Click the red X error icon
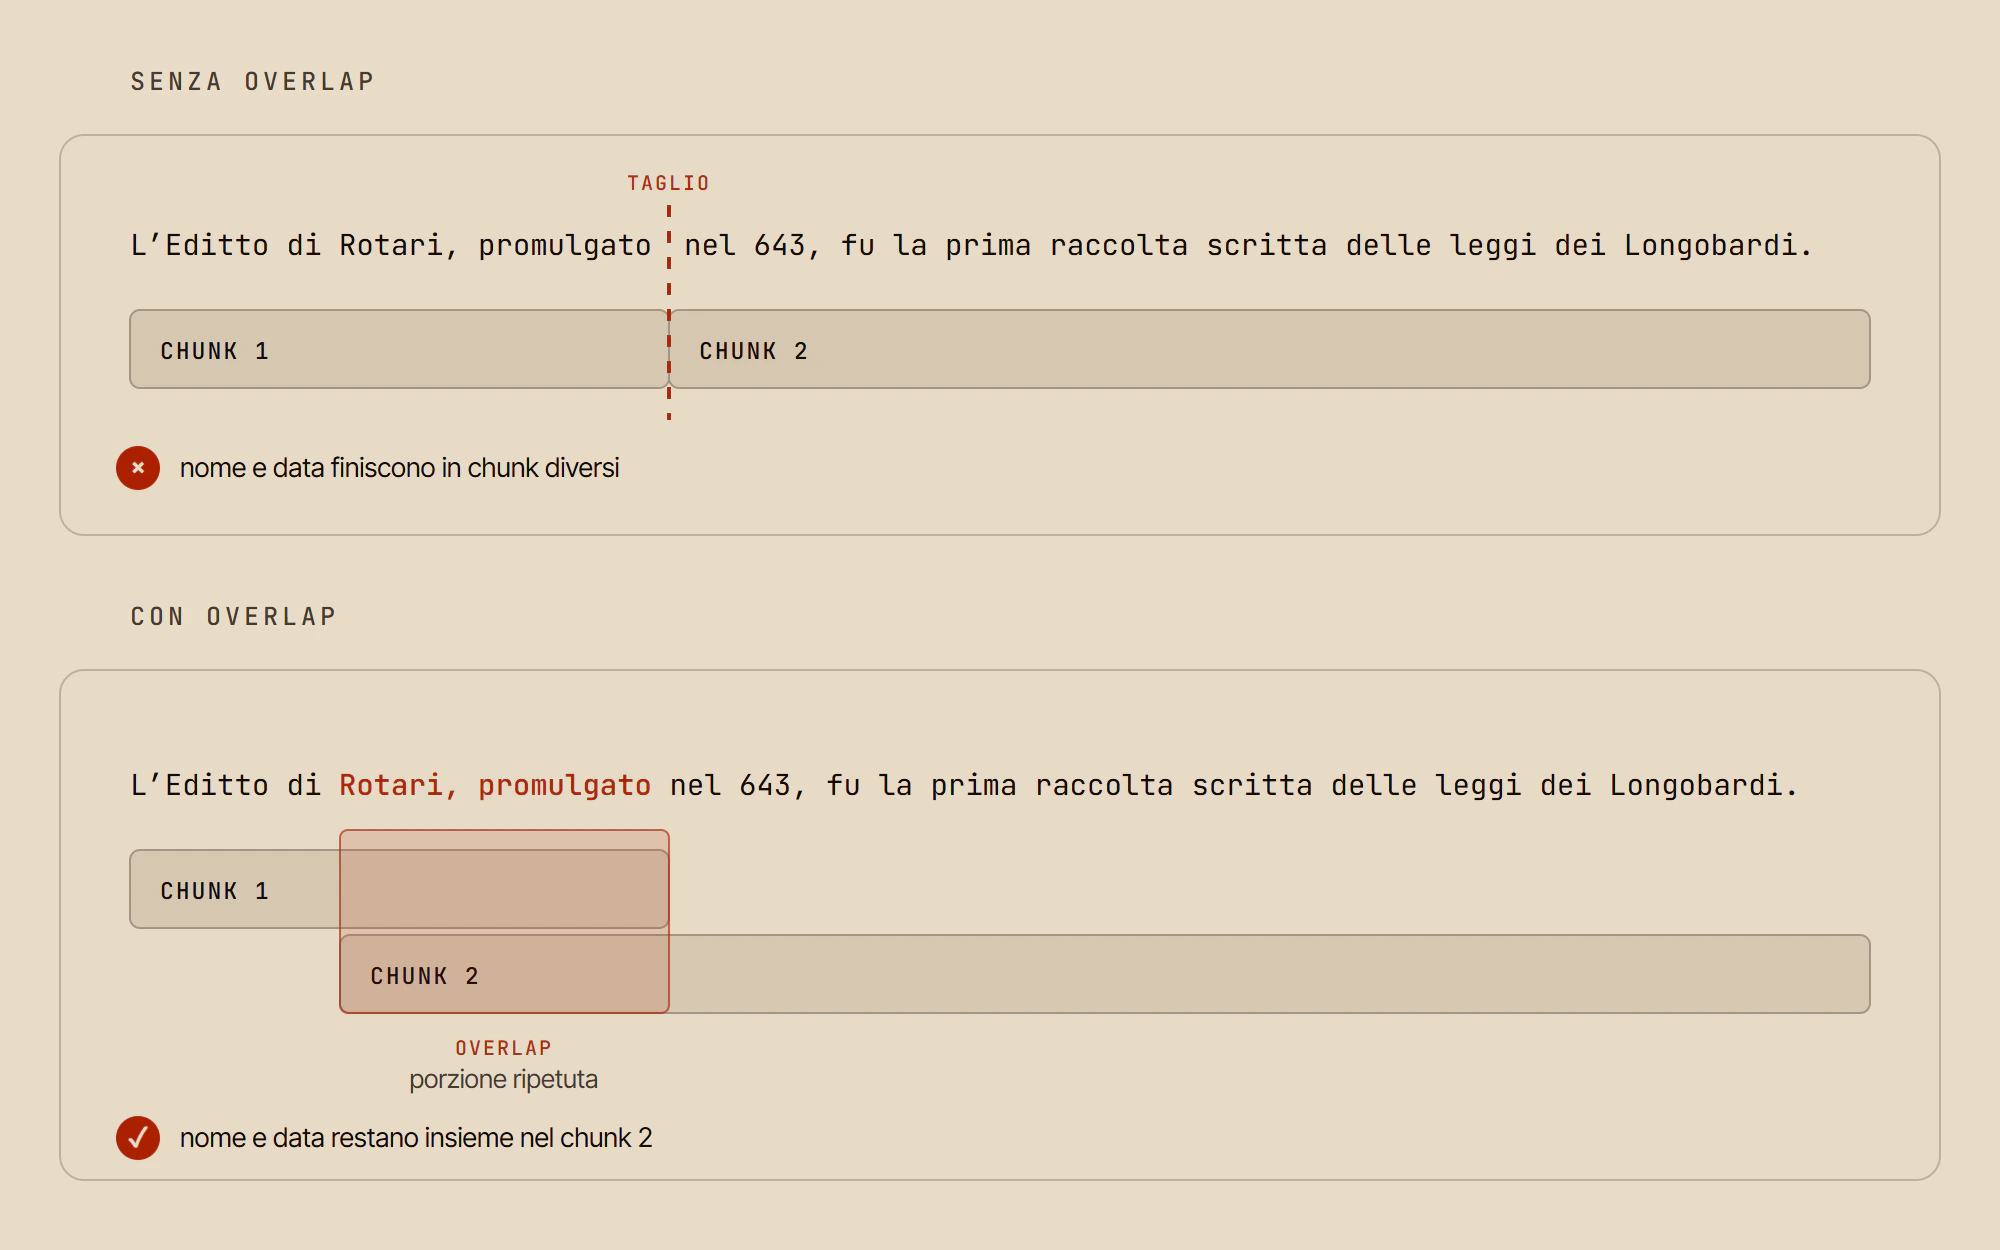Viewport: 2000px width, 1250px height. [138, 468]
